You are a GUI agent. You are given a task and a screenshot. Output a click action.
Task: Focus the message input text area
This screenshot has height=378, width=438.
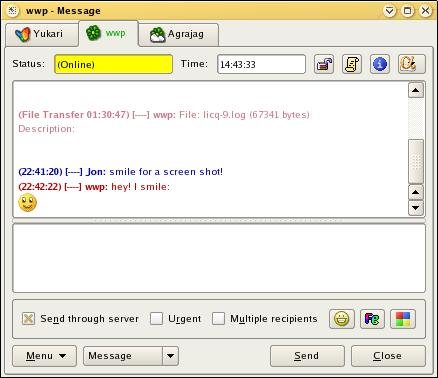pos(219,258)
